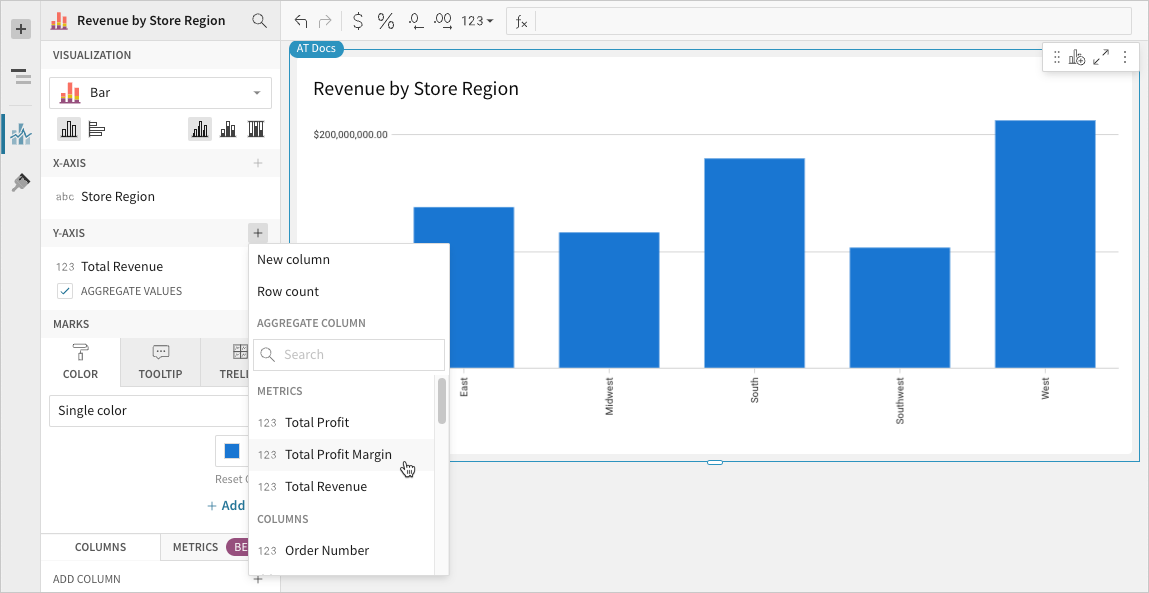Select the Total Profit Margin metric
Image resolution: width=1149 pixels, height=593 pixels.
tap(342, 454)
